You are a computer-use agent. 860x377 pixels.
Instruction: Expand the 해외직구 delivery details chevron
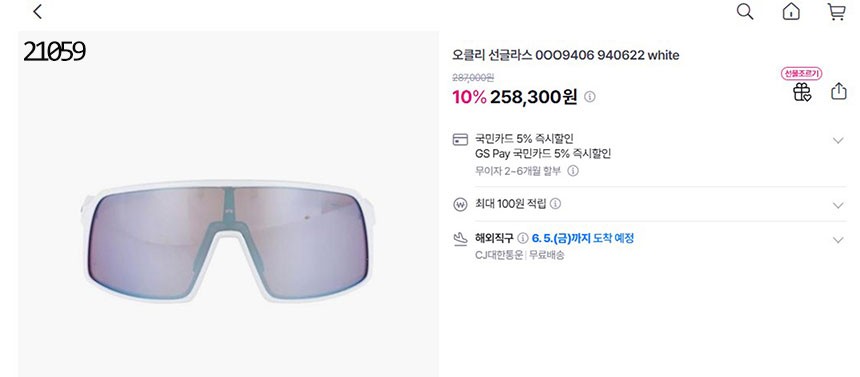(x=838, y=240)
